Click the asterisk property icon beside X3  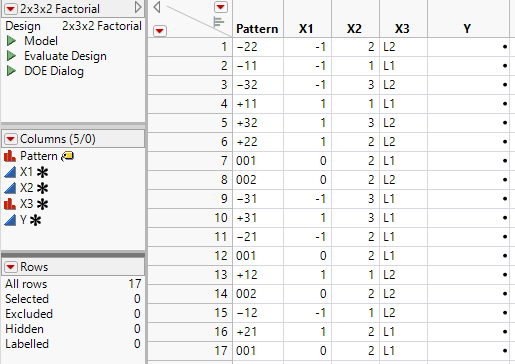[x=42, y=204]
